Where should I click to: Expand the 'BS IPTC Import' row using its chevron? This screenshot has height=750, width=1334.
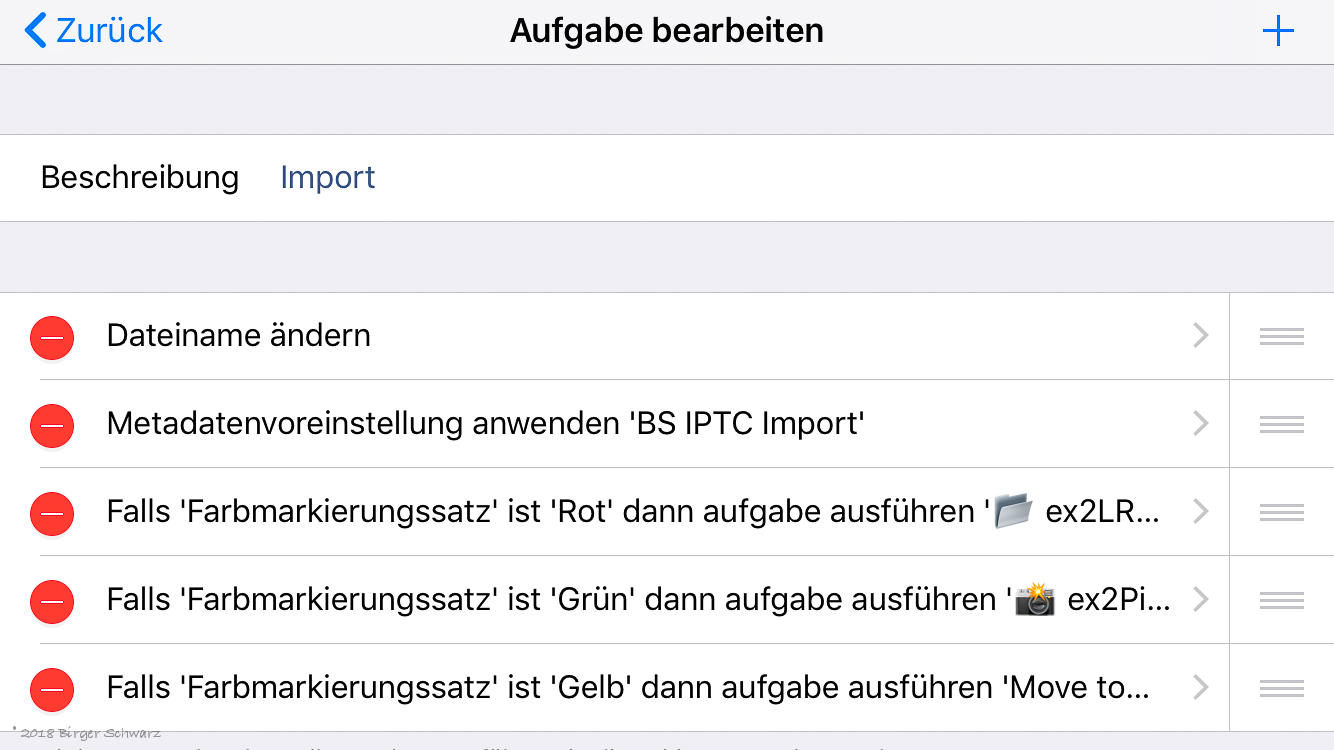click(x=1201, y=424)
